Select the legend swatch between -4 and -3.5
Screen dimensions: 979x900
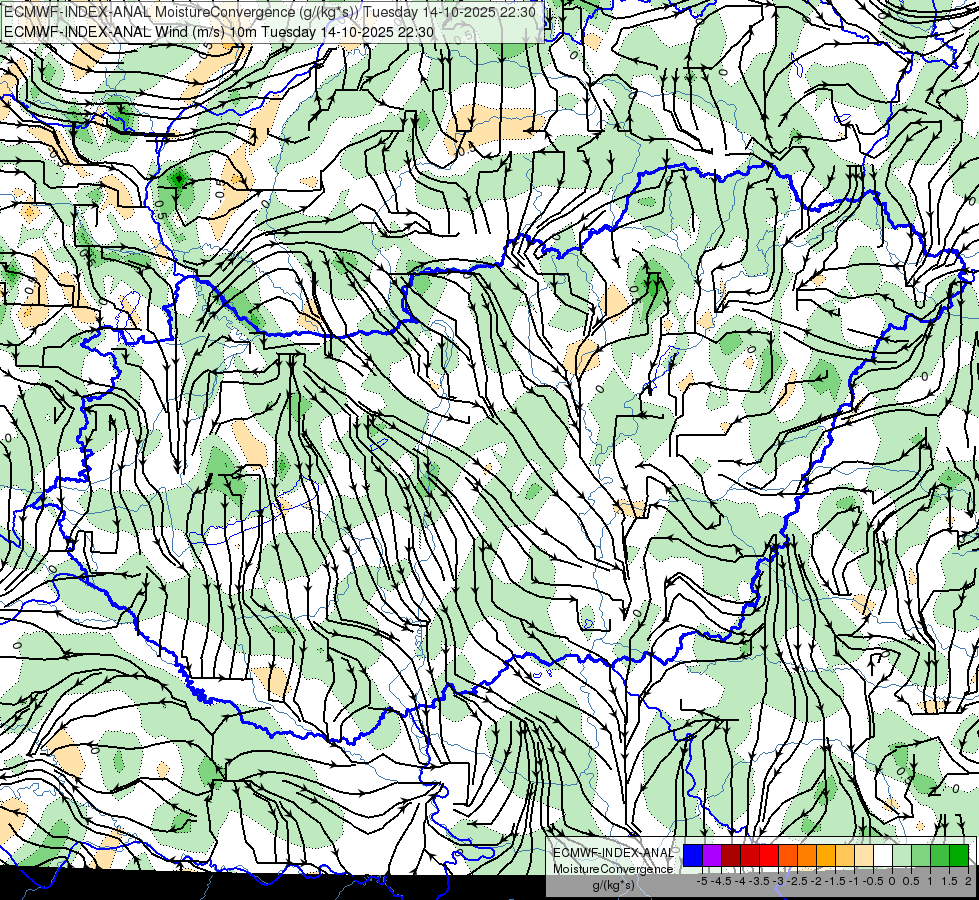pos(750,855)
